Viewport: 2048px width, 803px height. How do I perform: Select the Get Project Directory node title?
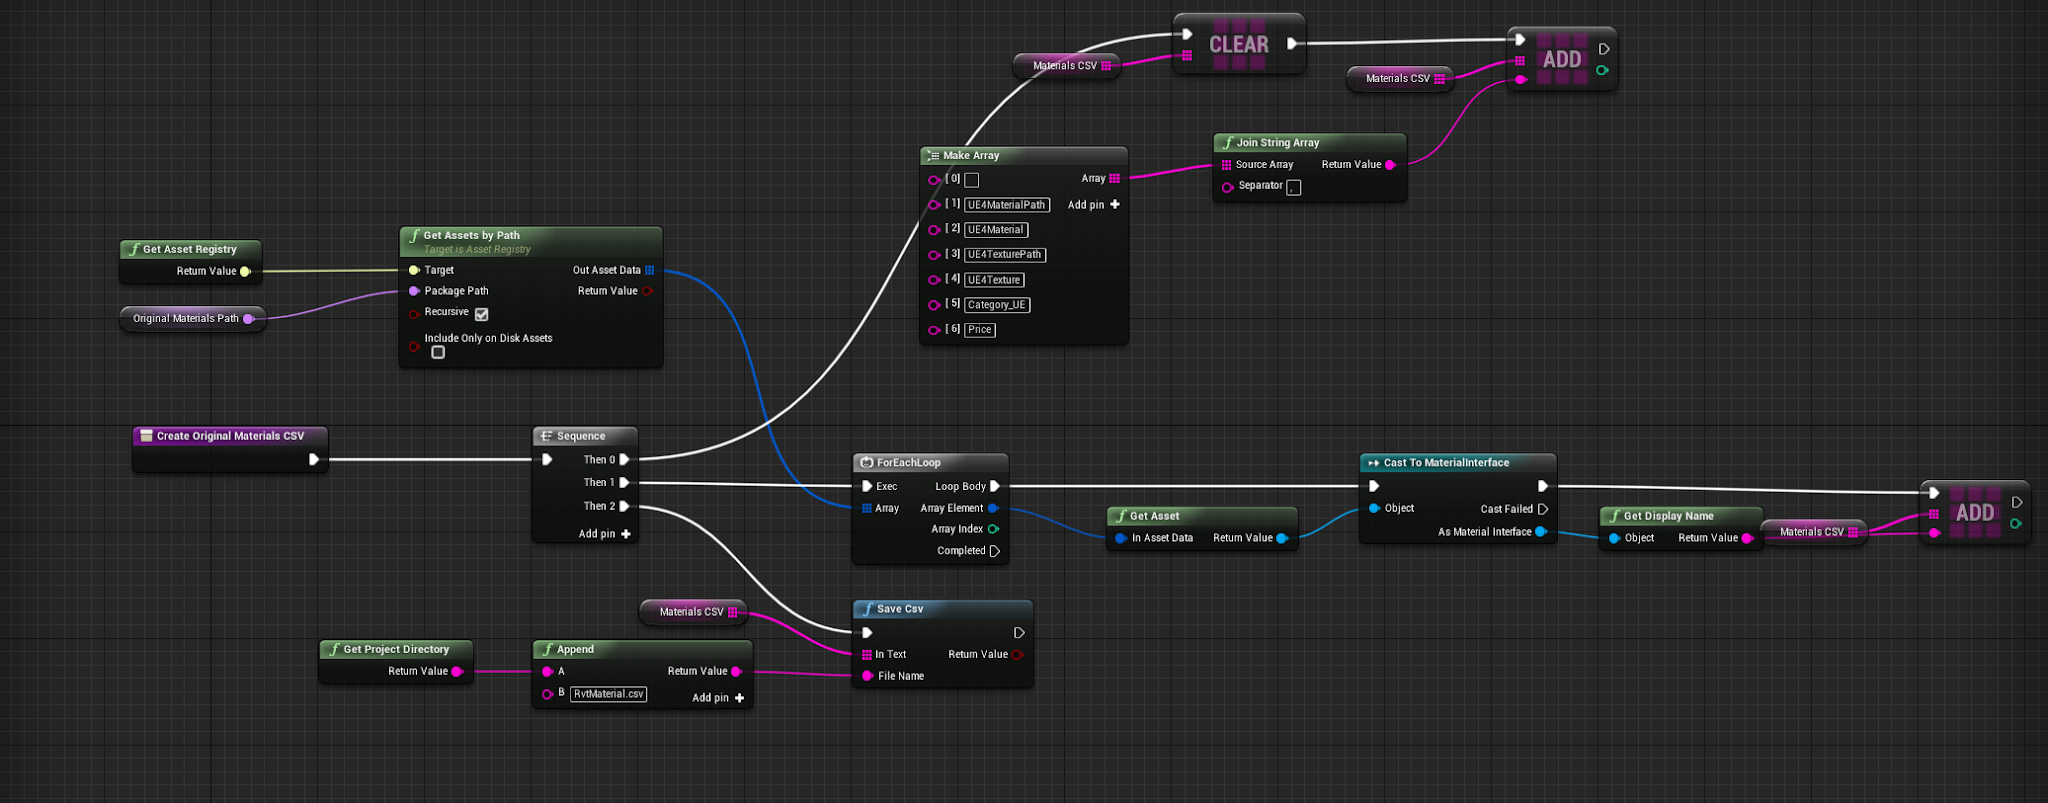396,649
